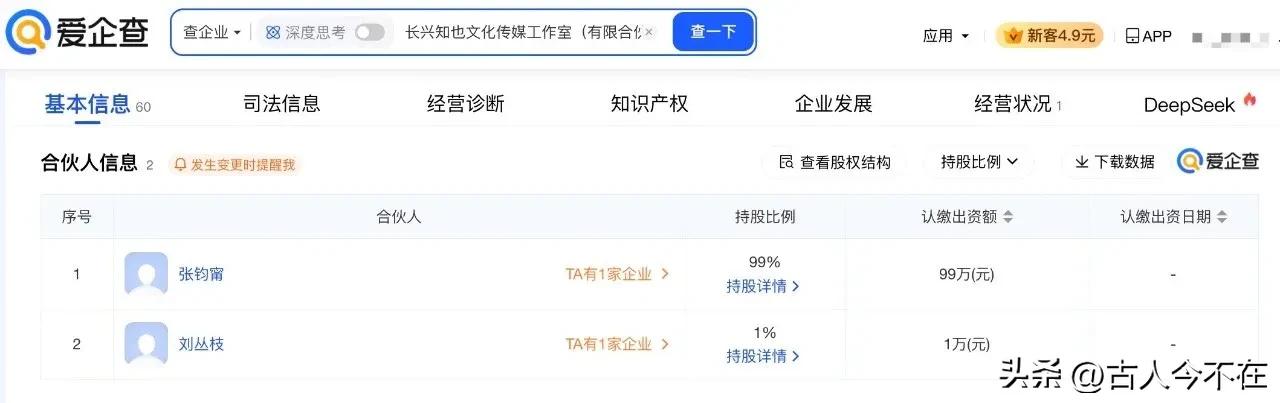Click 刘丛枝's avatar thumbnail
Image resolution: width=1280 pixels, height=403 pixels.
tap(146, 344)
